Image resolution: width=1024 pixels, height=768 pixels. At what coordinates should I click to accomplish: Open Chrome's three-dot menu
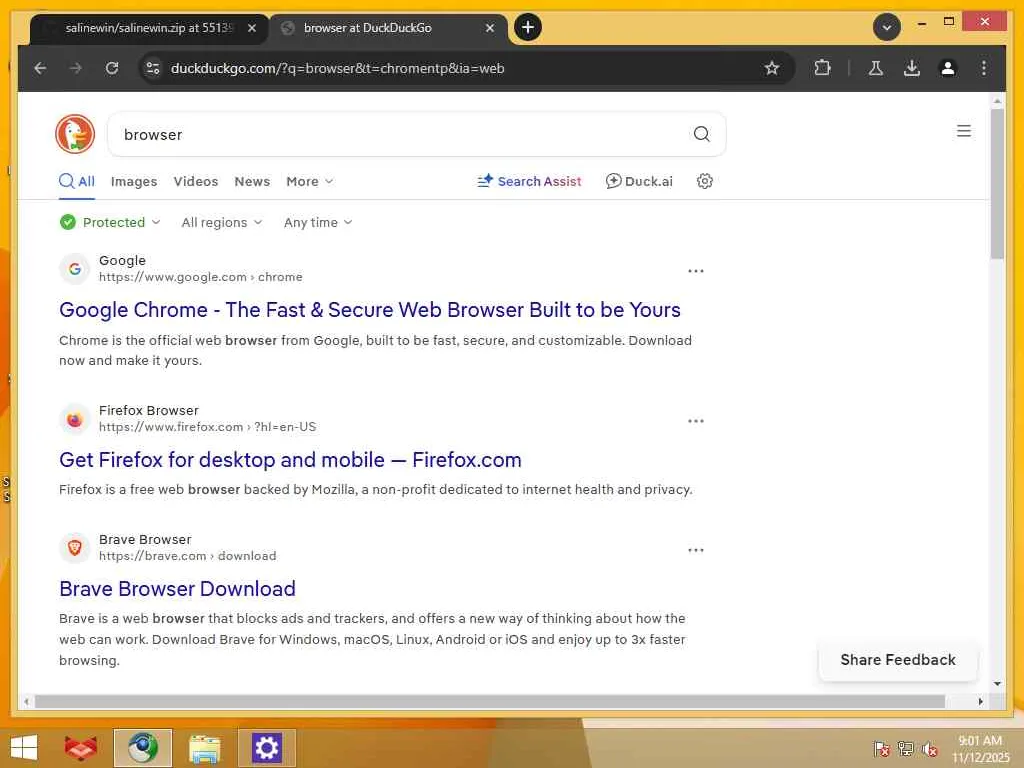(984, 68)
